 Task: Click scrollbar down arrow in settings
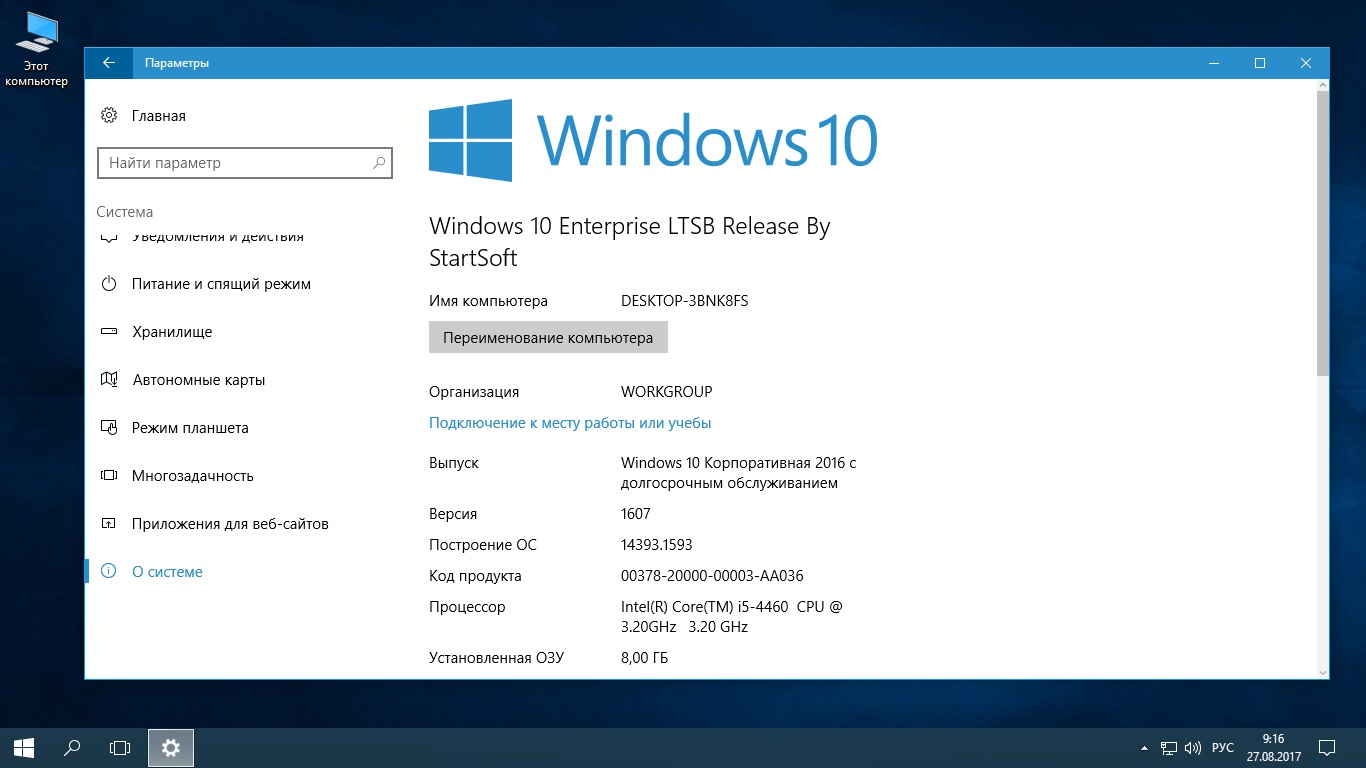click(1323, 673)
